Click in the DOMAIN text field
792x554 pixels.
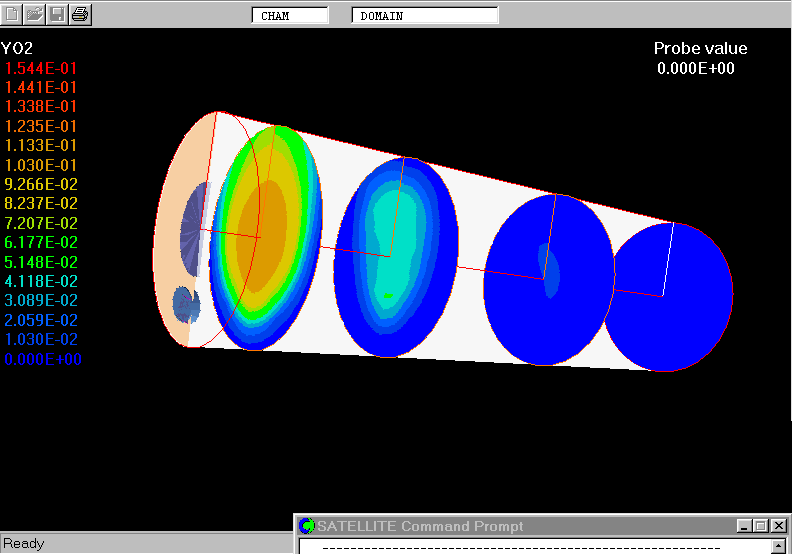point(424,16)
